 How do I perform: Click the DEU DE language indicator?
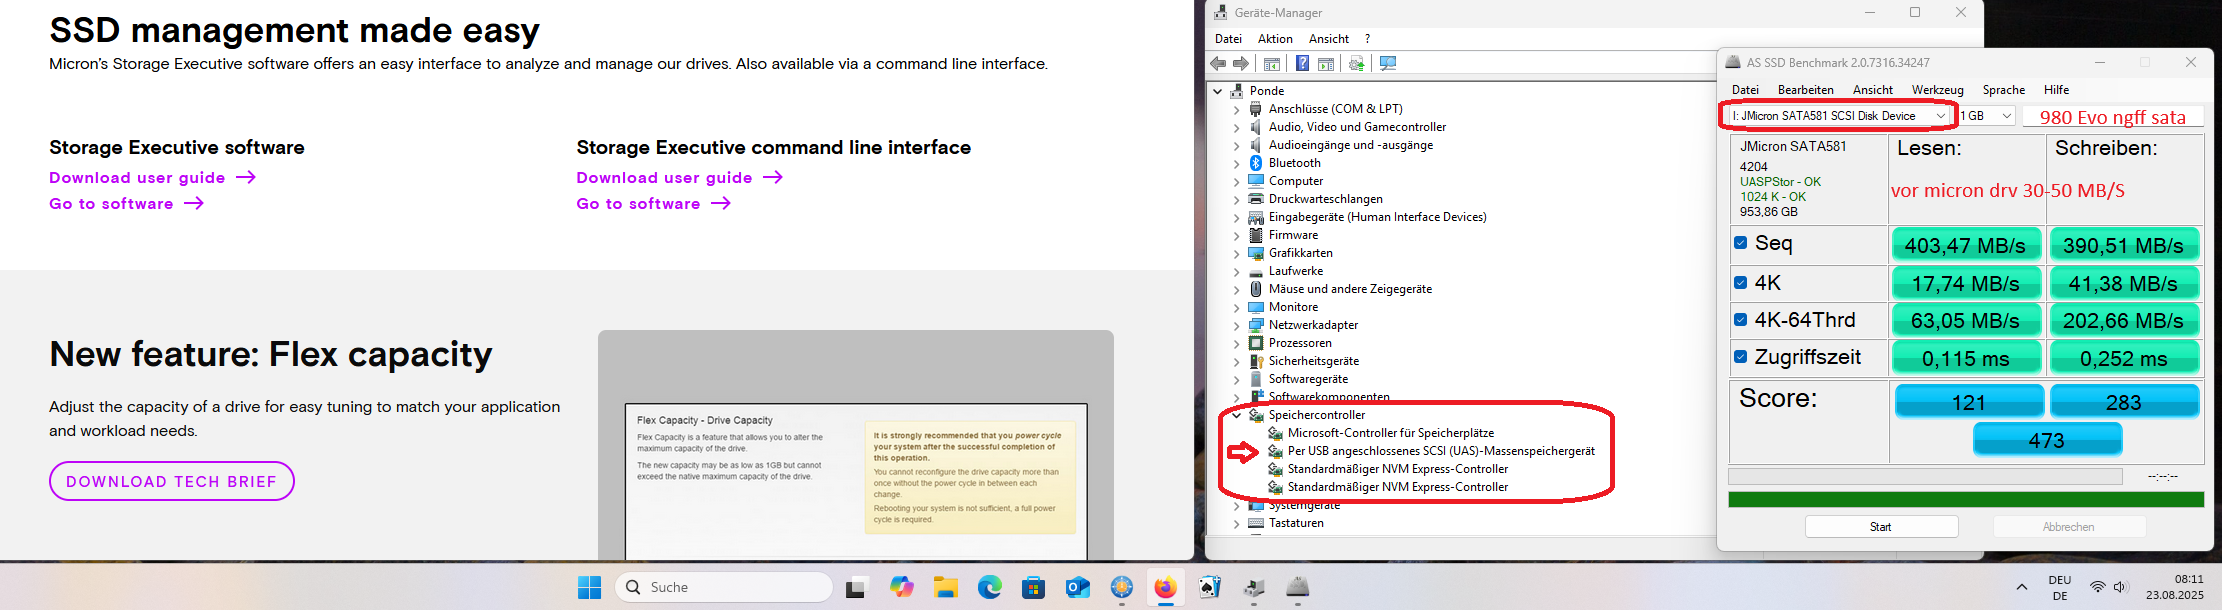[x=2060, y=587]
